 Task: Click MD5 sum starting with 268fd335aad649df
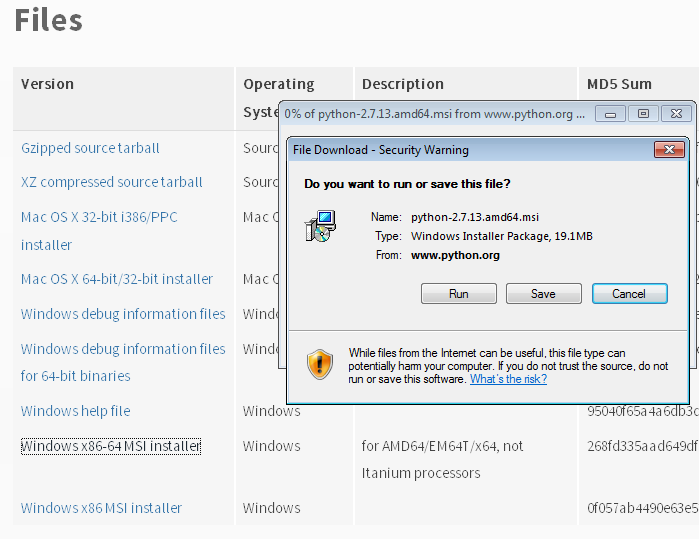(x=642, y=446)
